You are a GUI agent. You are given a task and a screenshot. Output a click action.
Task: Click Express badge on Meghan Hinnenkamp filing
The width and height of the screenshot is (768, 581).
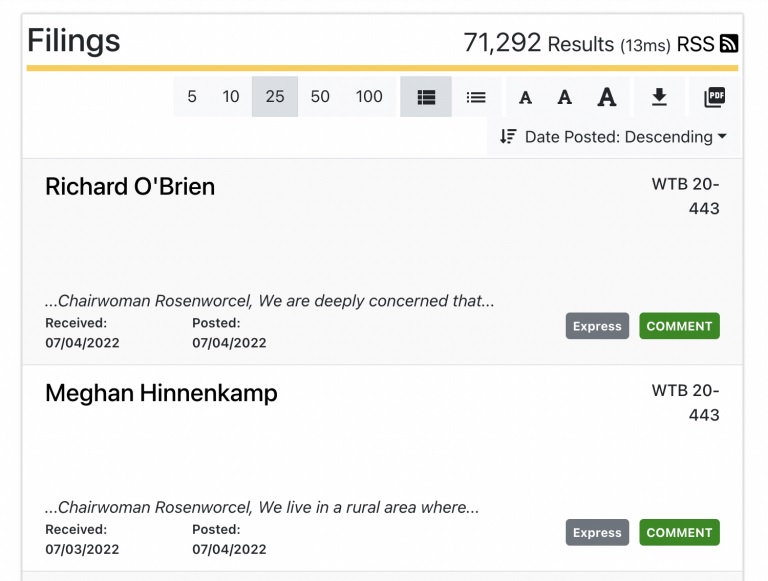coord(597,533)
